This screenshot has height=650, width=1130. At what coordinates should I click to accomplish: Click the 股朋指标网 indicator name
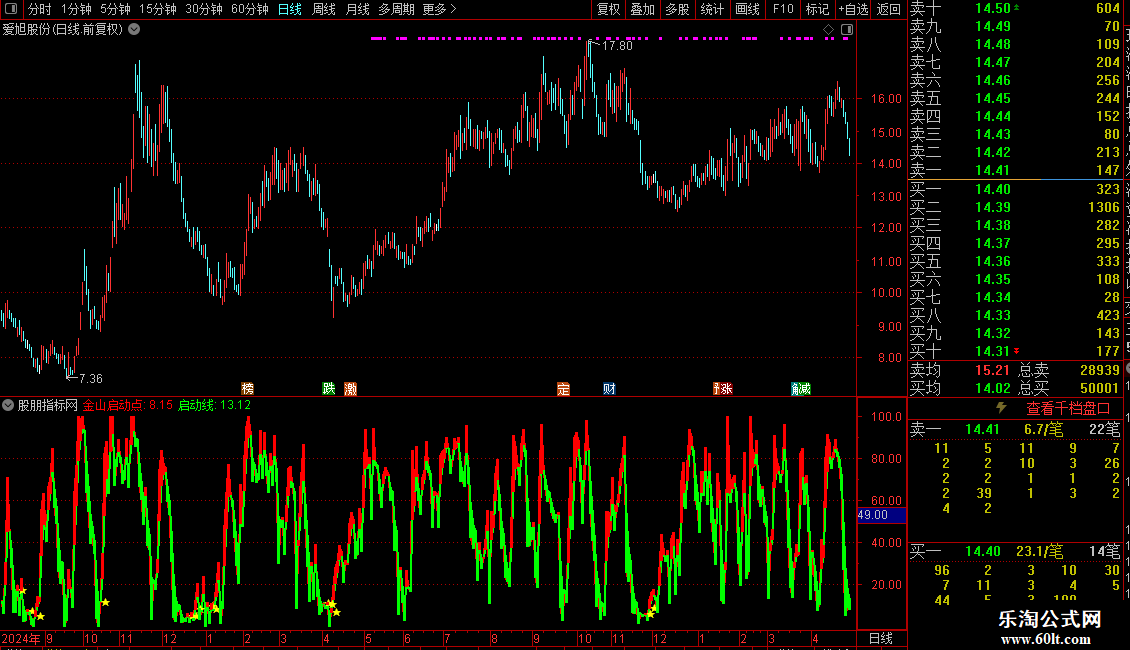(x=48, y=405)
